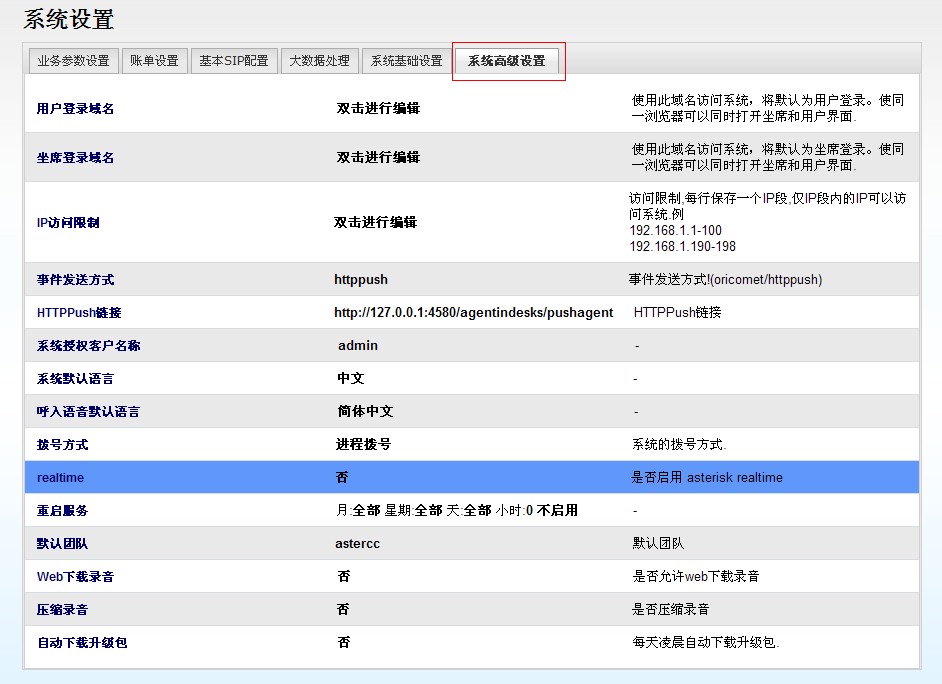Click the edit field for IP访问限制

pyautogui.click(x=375, y=222)
